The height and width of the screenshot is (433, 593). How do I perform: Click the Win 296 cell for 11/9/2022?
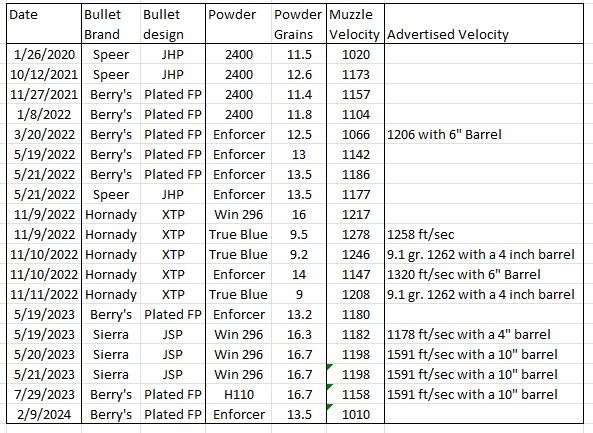pyautogui.click(x=239, y=214)
